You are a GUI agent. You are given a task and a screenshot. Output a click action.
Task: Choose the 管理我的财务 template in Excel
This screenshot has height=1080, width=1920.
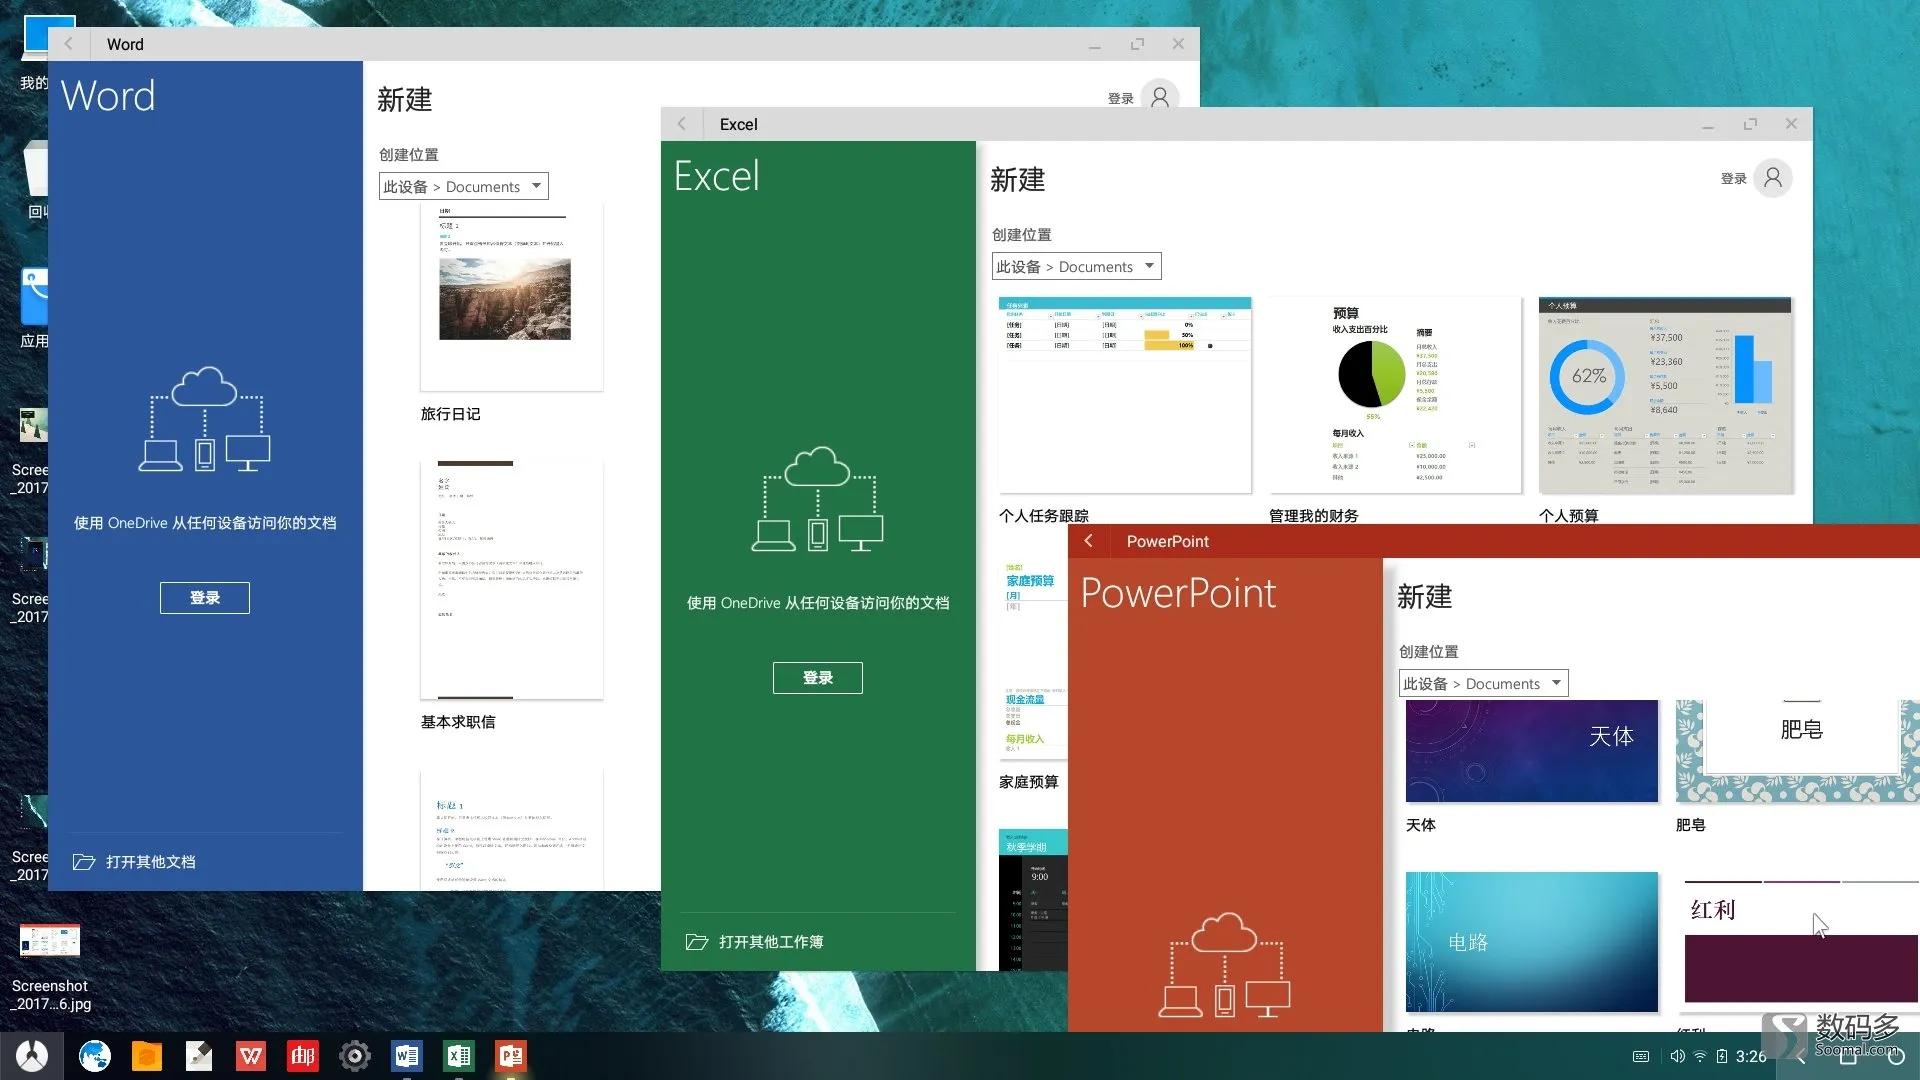[1395, 395]
